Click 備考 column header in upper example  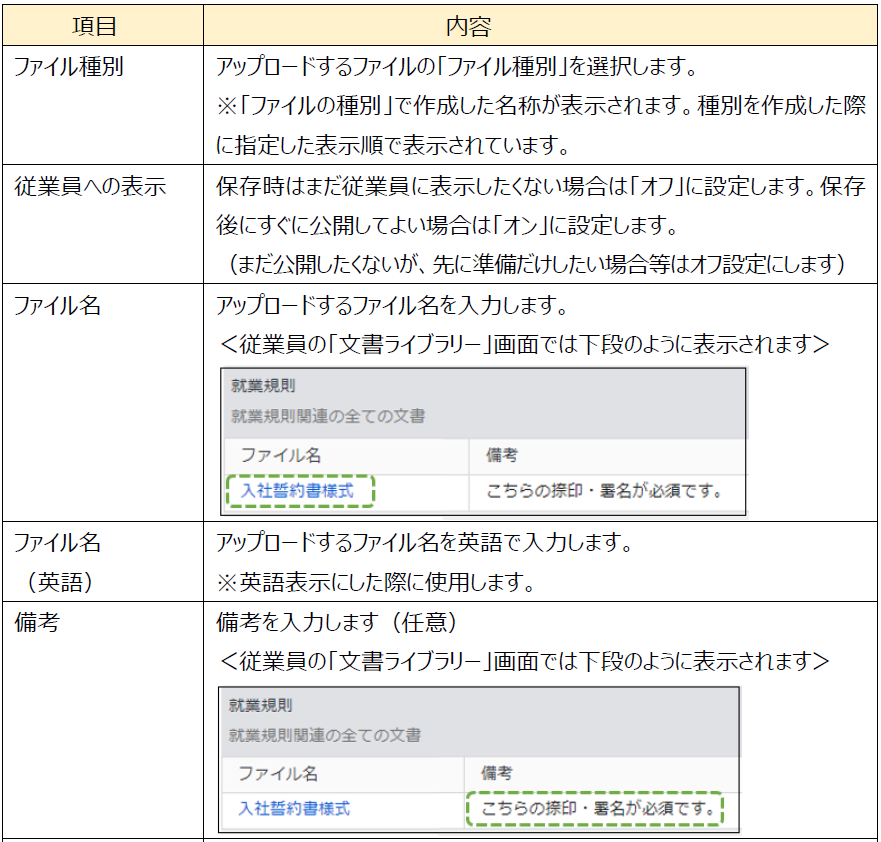(503, 456)
